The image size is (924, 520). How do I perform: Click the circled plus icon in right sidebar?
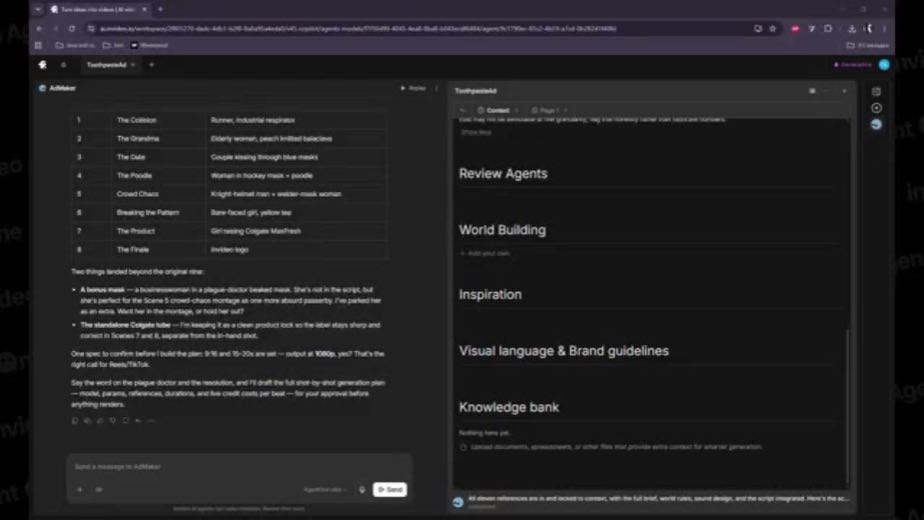[876, 108]
